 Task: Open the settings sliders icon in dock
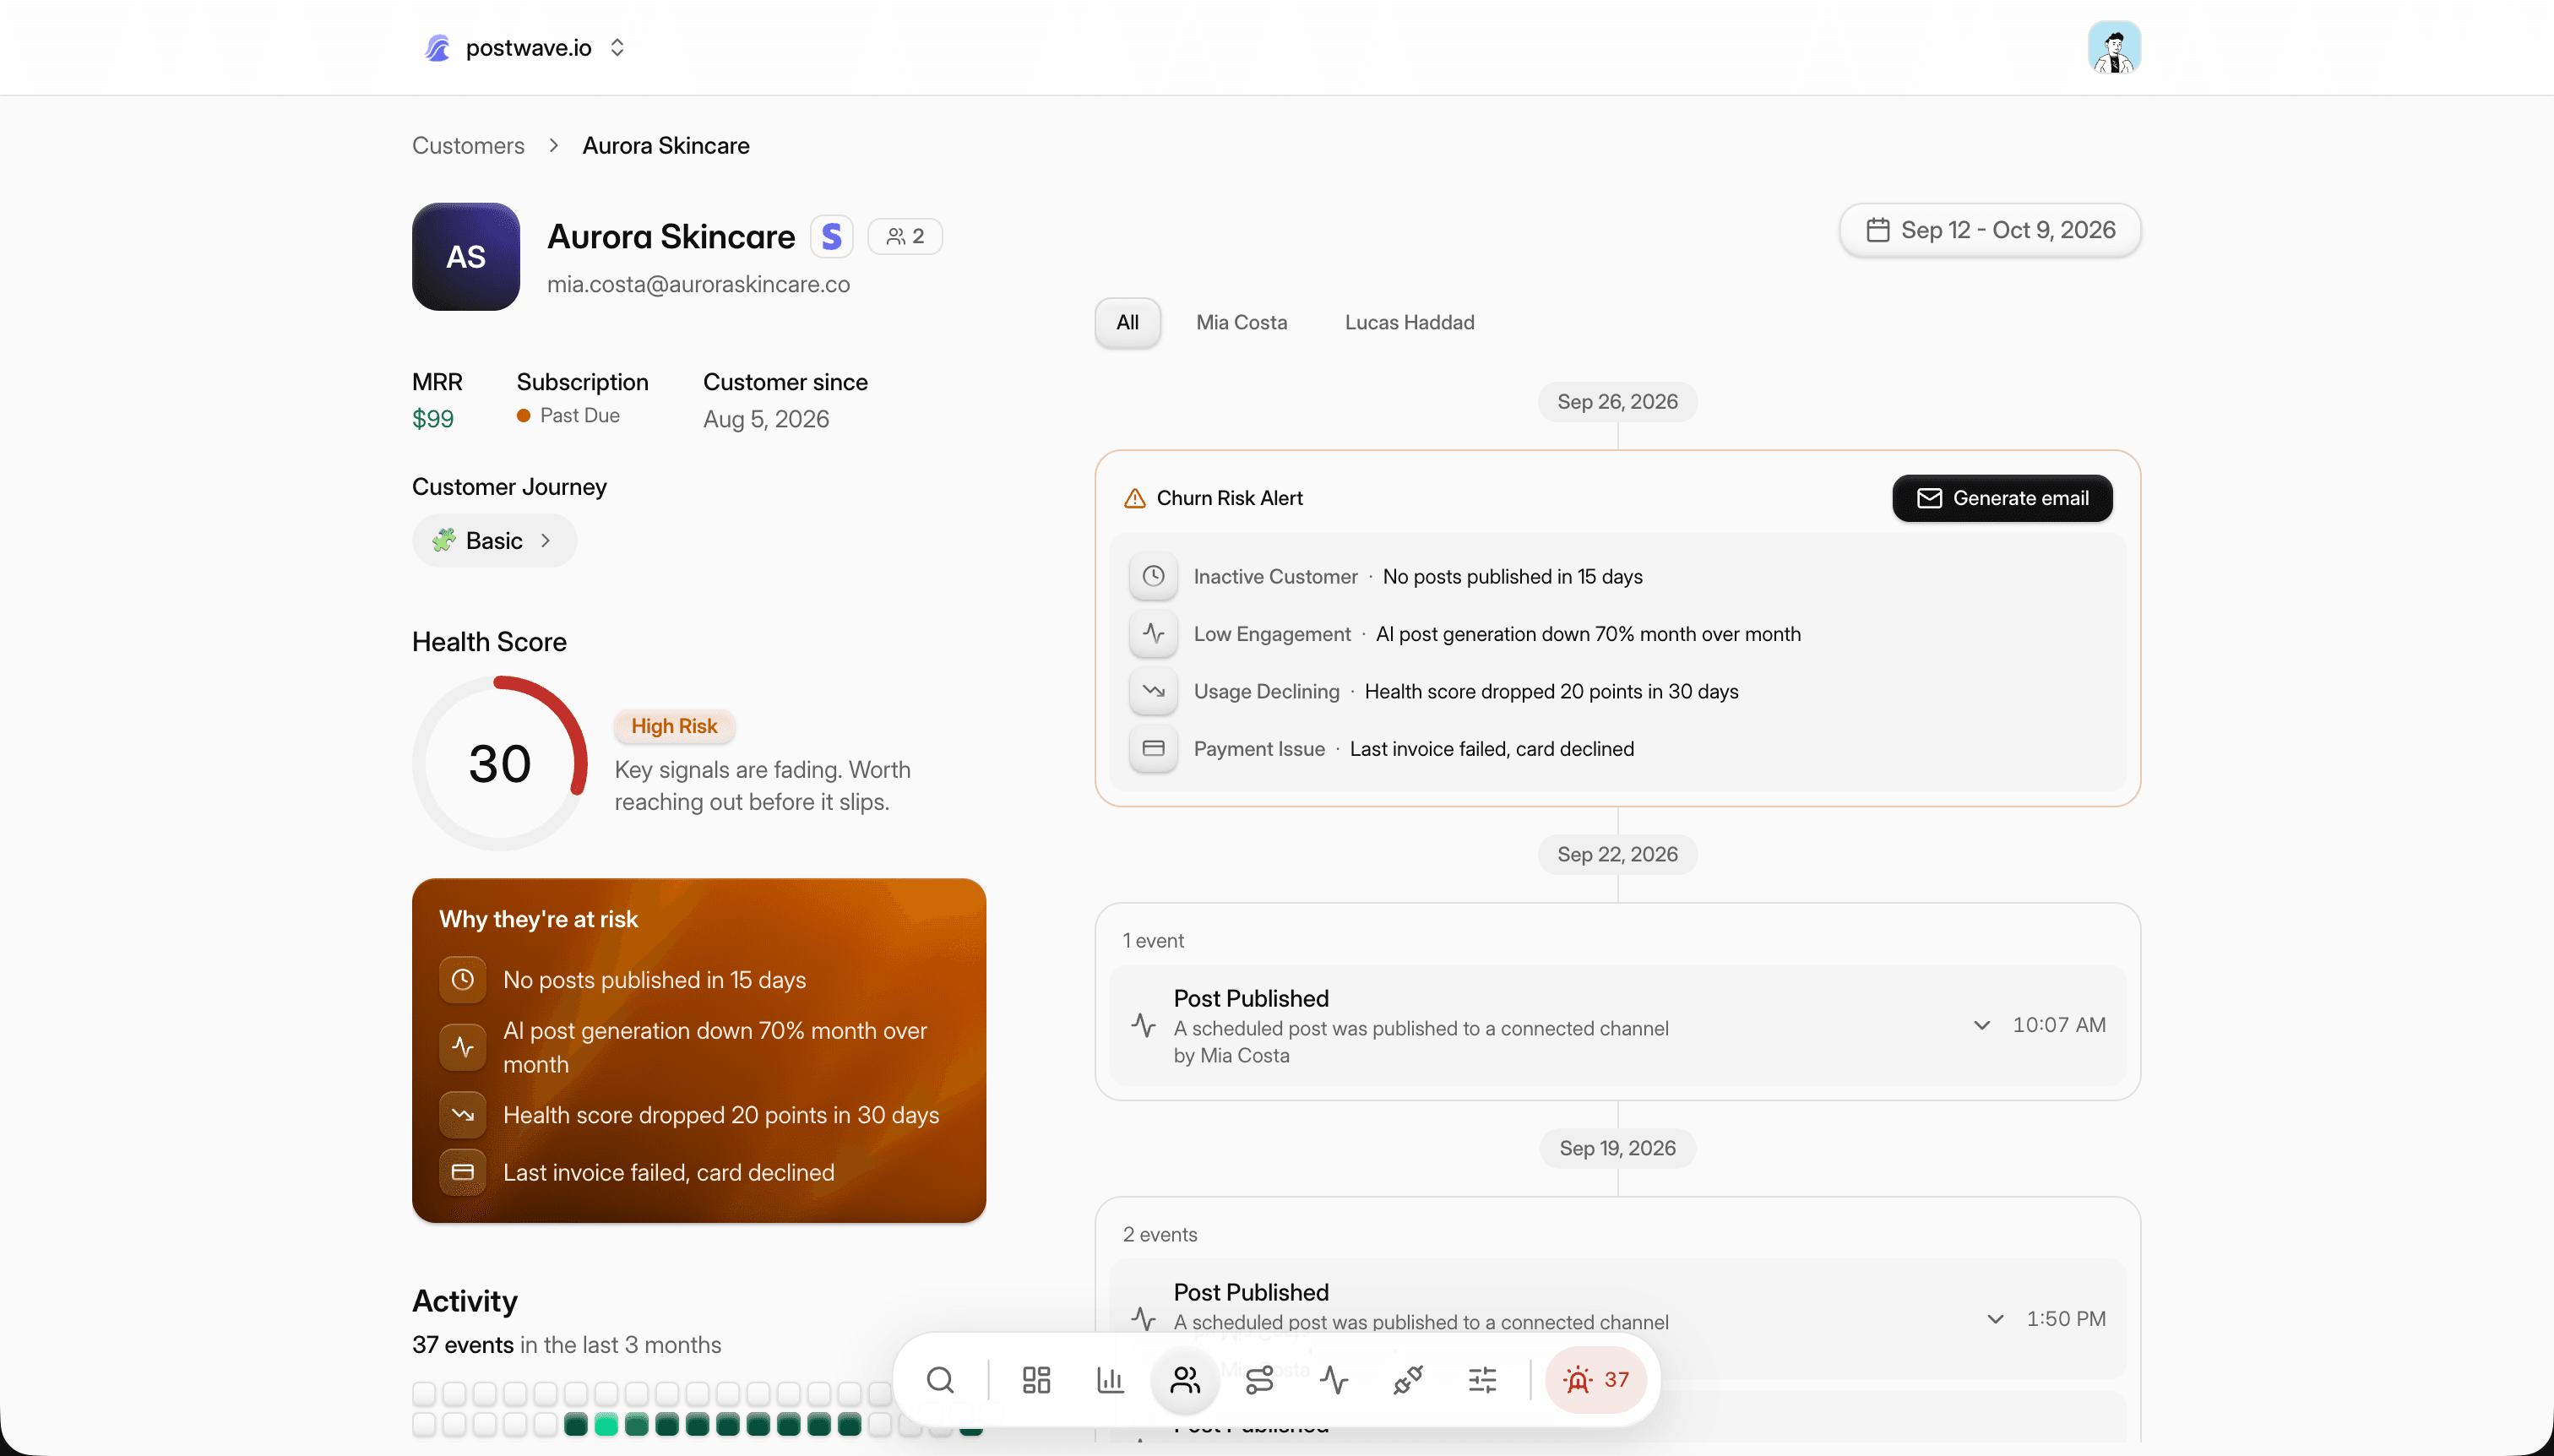1482,1380
